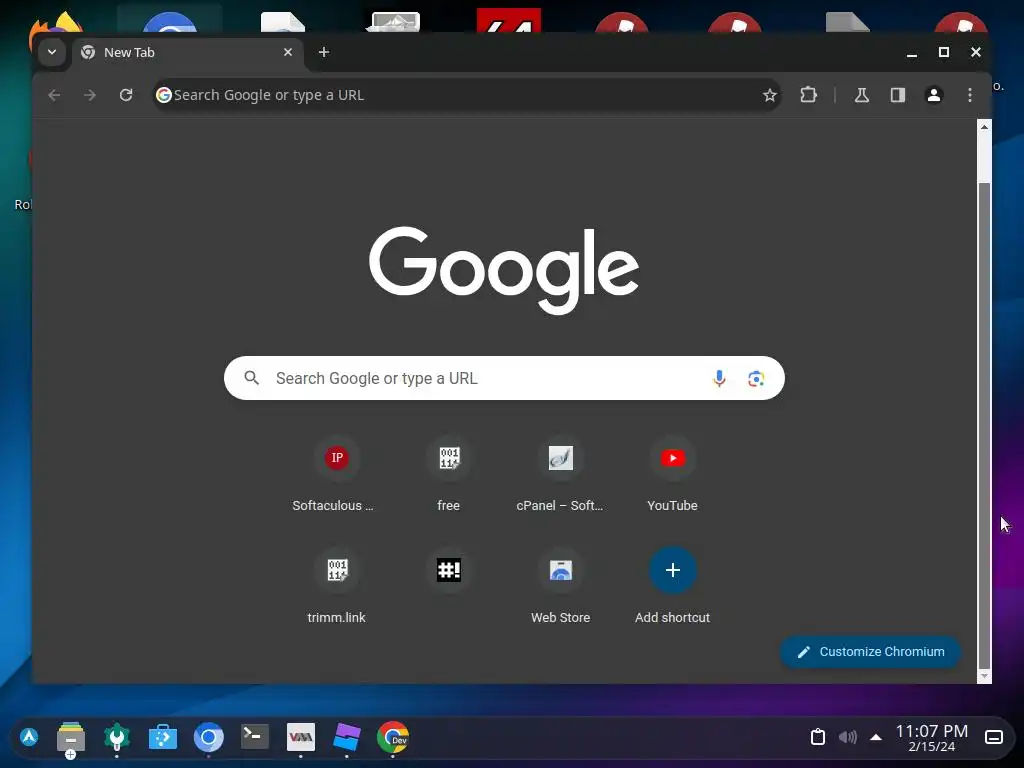This screenshot has width=1024, height=768.
Task: Maximize the Chromium window
Action: point(944,52)
